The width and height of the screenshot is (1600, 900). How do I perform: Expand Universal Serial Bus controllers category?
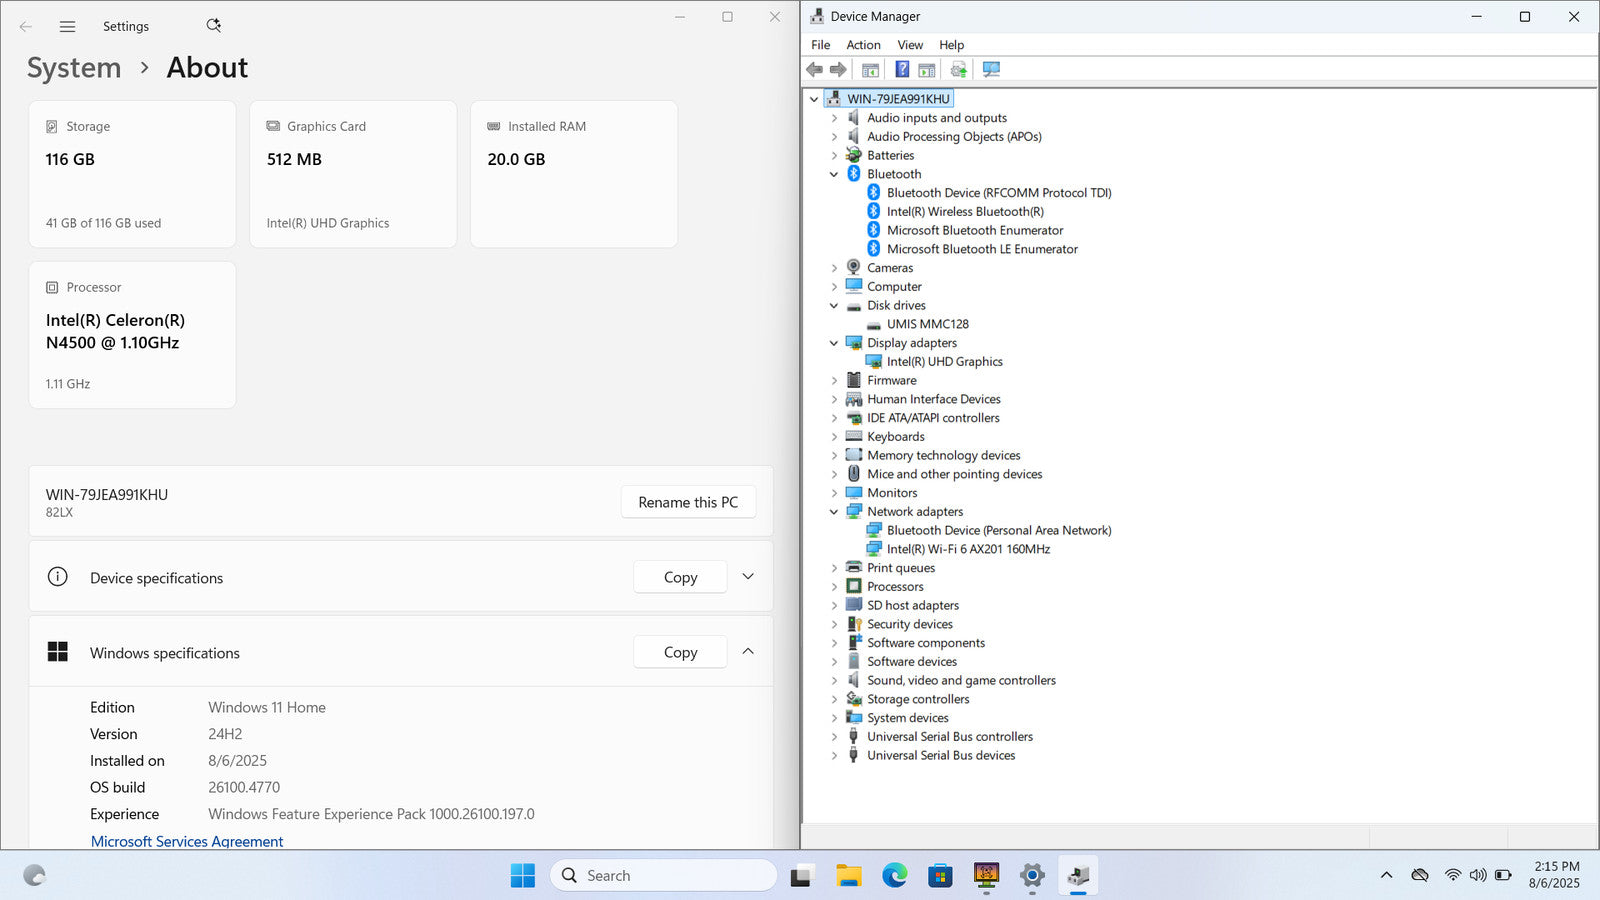[834, 737]
